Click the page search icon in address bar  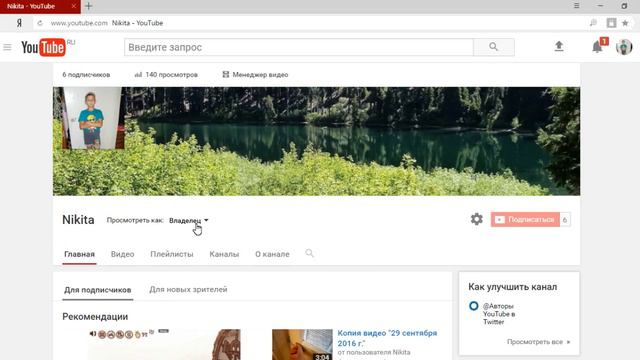click(x=593, y=23)
